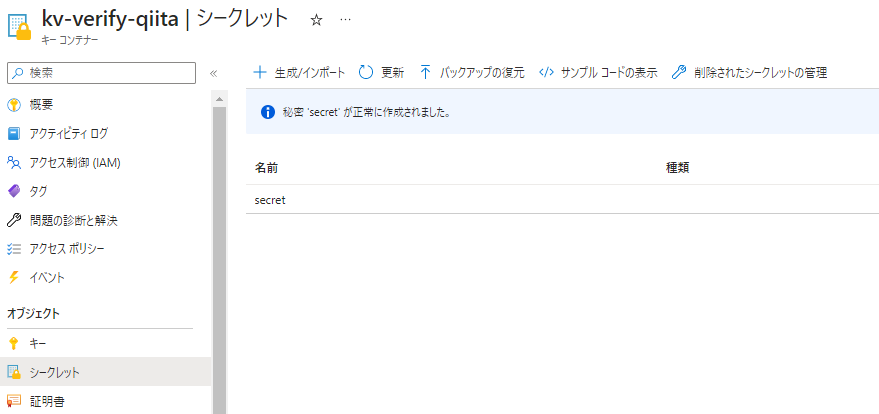The height and width of the screenshot is (414, 879).
Task: Open アクセス制御 (IAM)
Action: (75, 162)
